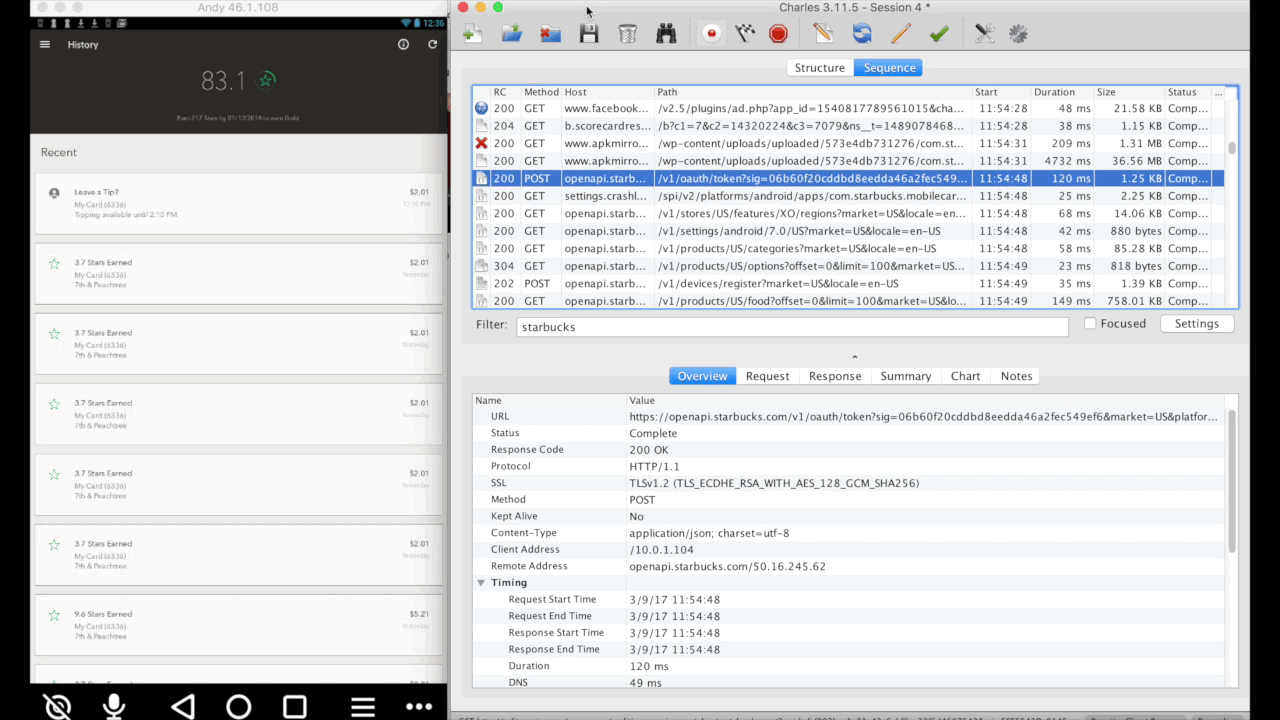Image resolution: width=1280 pixels, height=720 pixels.
Task: Click the microphone icon in Andy's bottom bar
Action: (114, 707)
